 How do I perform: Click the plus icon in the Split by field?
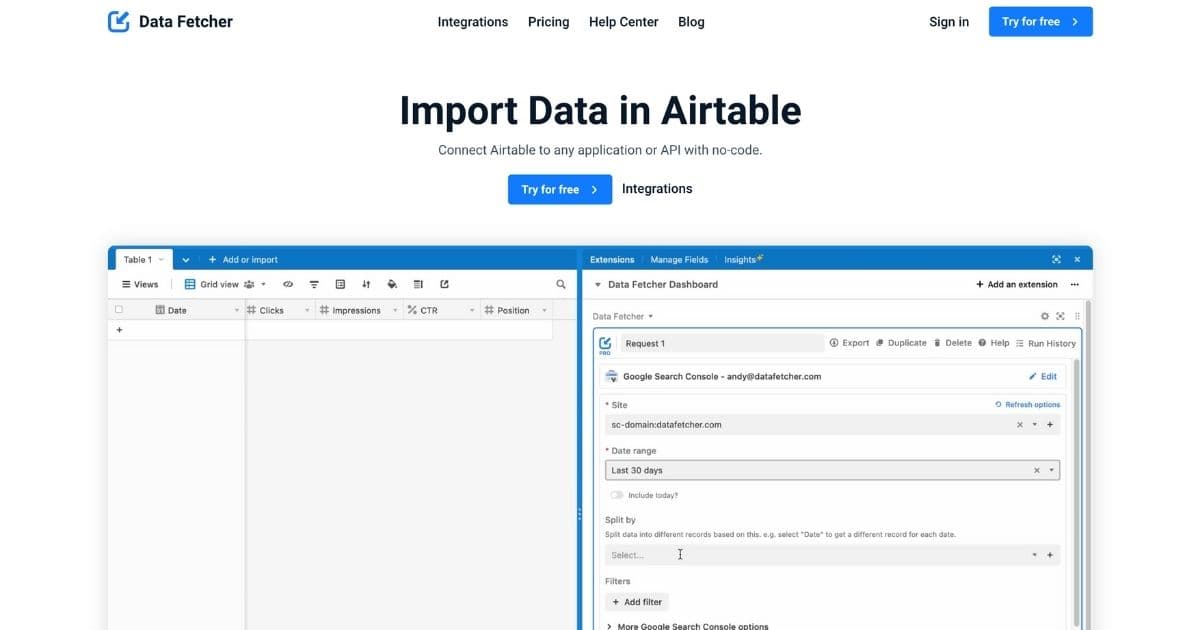(1050, 555)
